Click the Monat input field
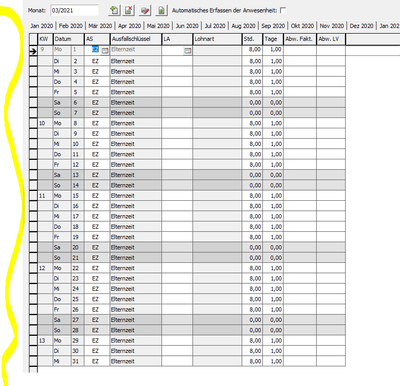Image resolution: width=400 pixels, height=386 pixels. (x=74, y=10)
